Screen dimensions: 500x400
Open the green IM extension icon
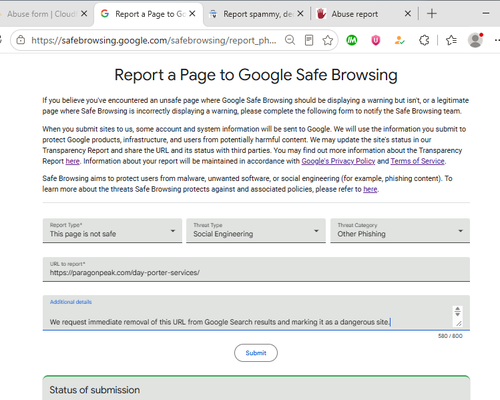point(352,40)
